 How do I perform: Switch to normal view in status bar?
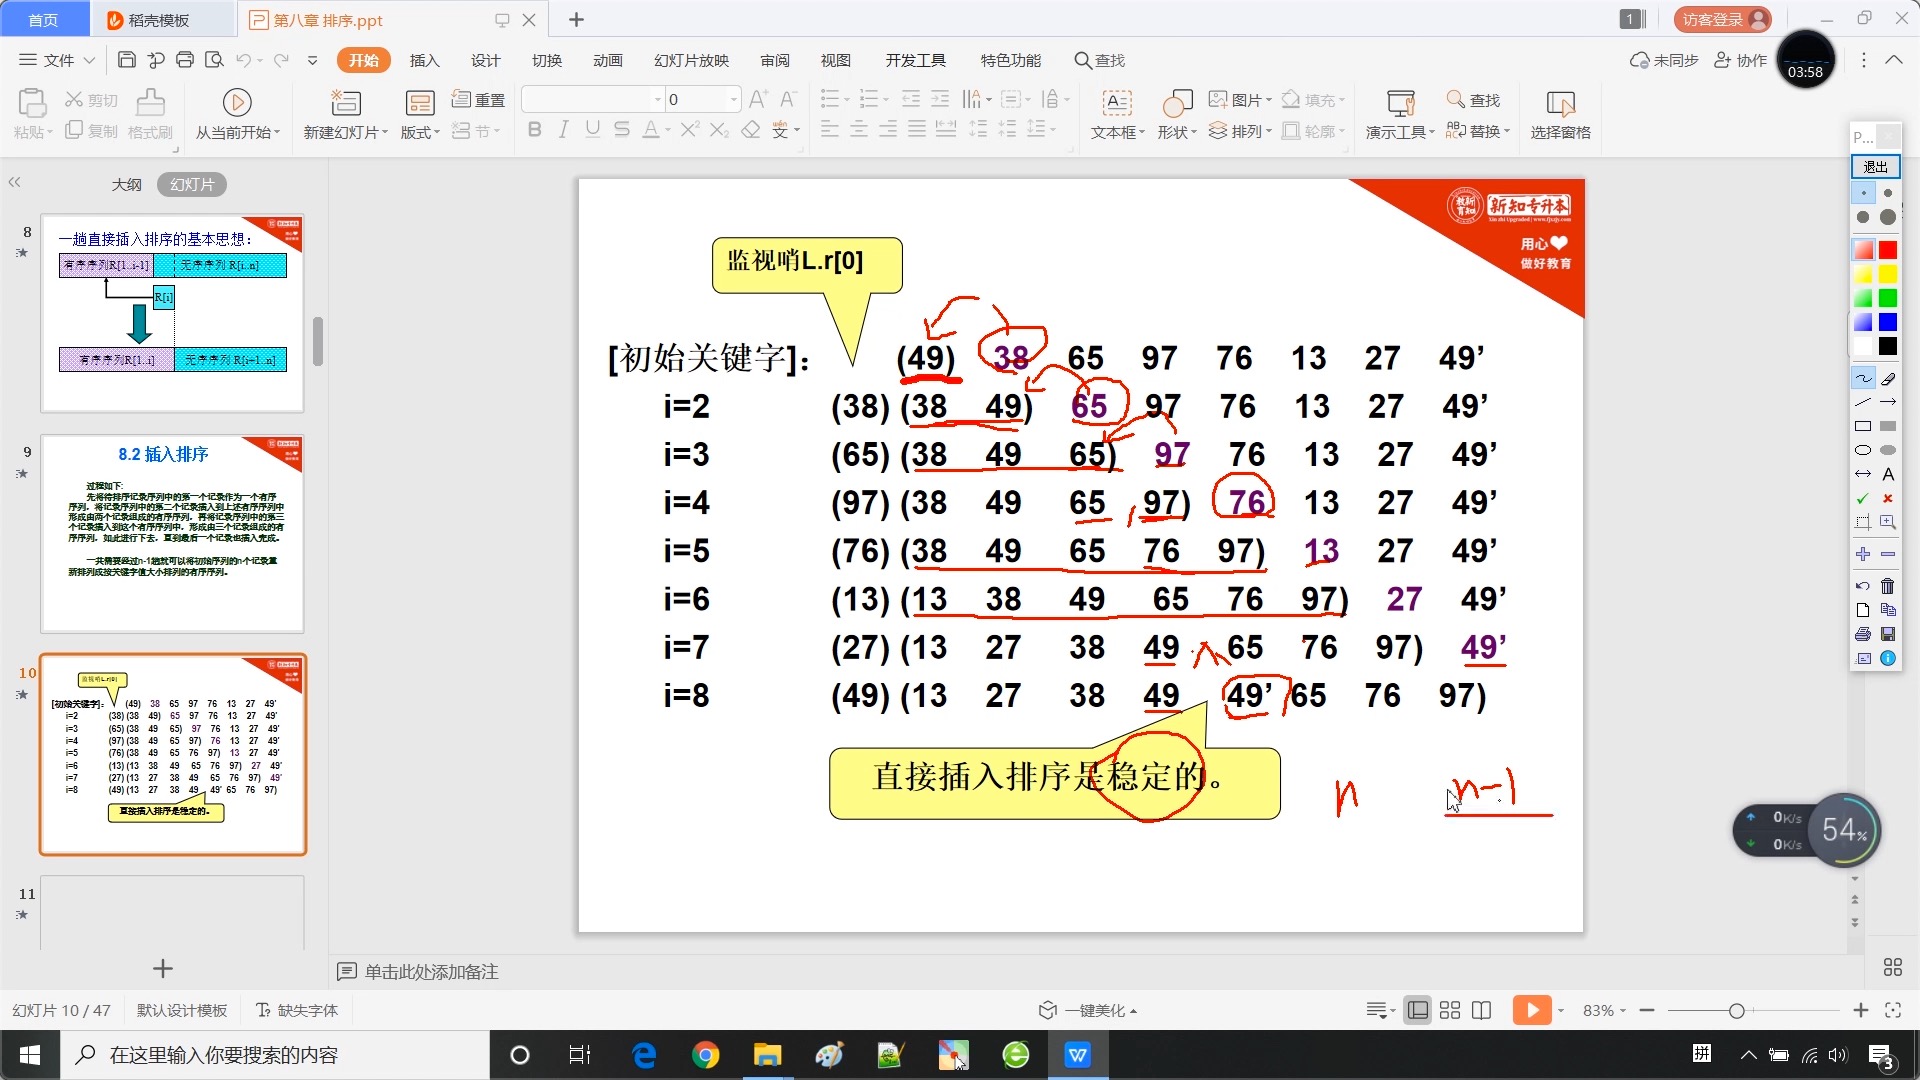tap(1418, 1010)
